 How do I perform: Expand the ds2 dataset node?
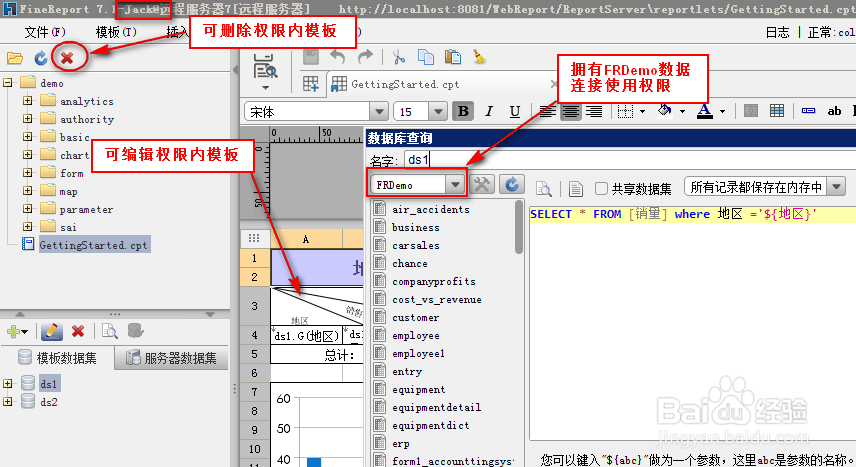pos(8,402)
